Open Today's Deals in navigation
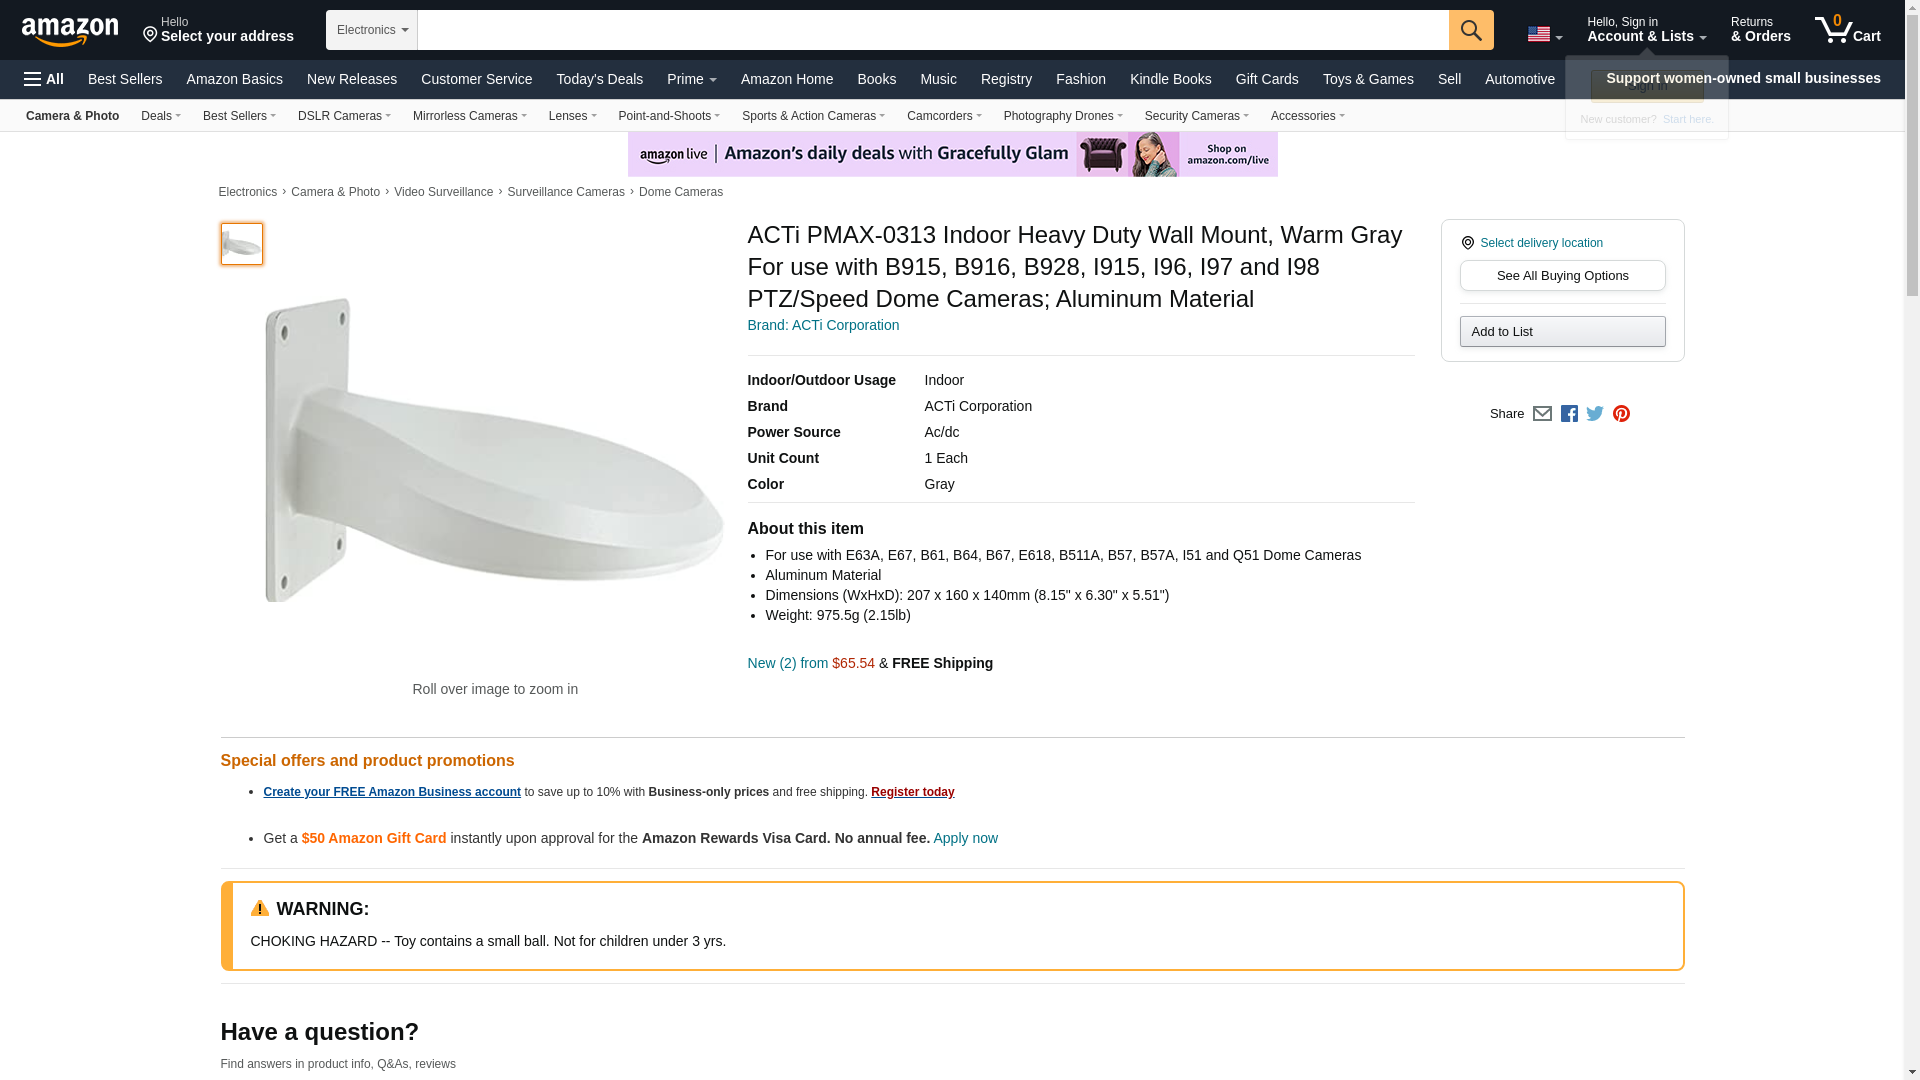 coord(599,79)
